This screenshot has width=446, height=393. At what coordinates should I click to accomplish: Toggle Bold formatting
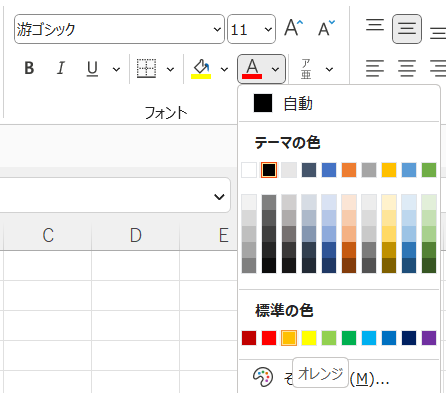tap(29, 68)
